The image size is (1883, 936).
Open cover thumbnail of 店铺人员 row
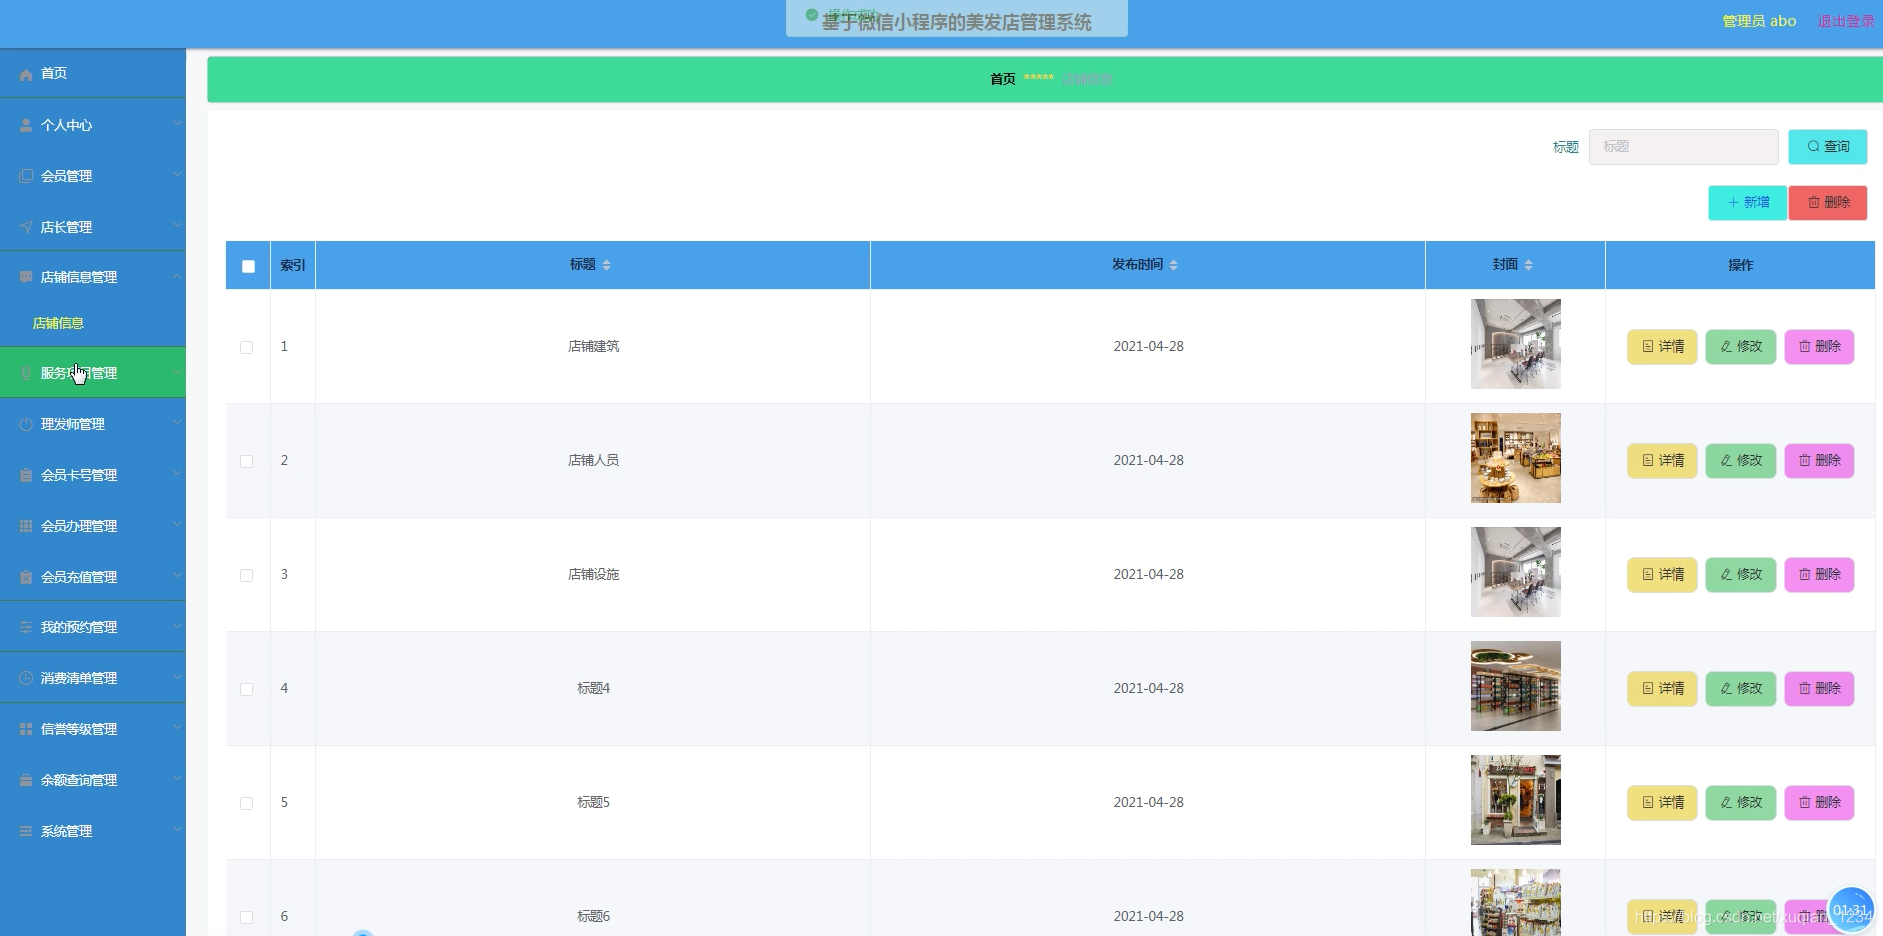1515,458
